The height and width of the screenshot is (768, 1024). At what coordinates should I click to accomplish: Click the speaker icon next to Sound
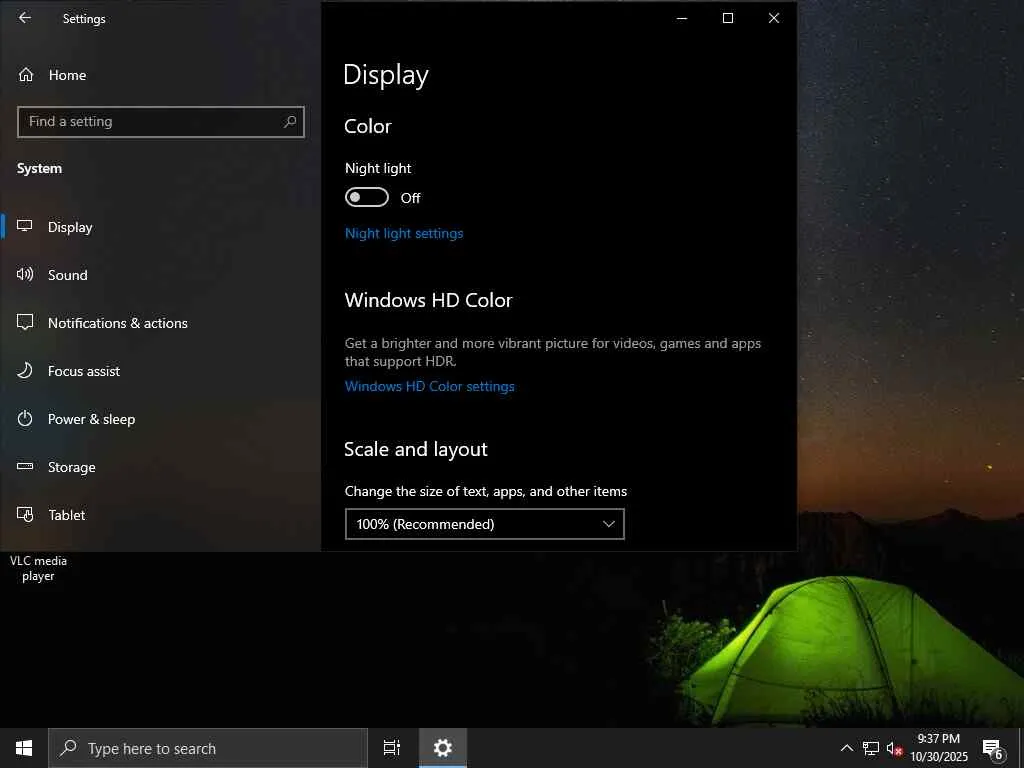pos(25,274)
